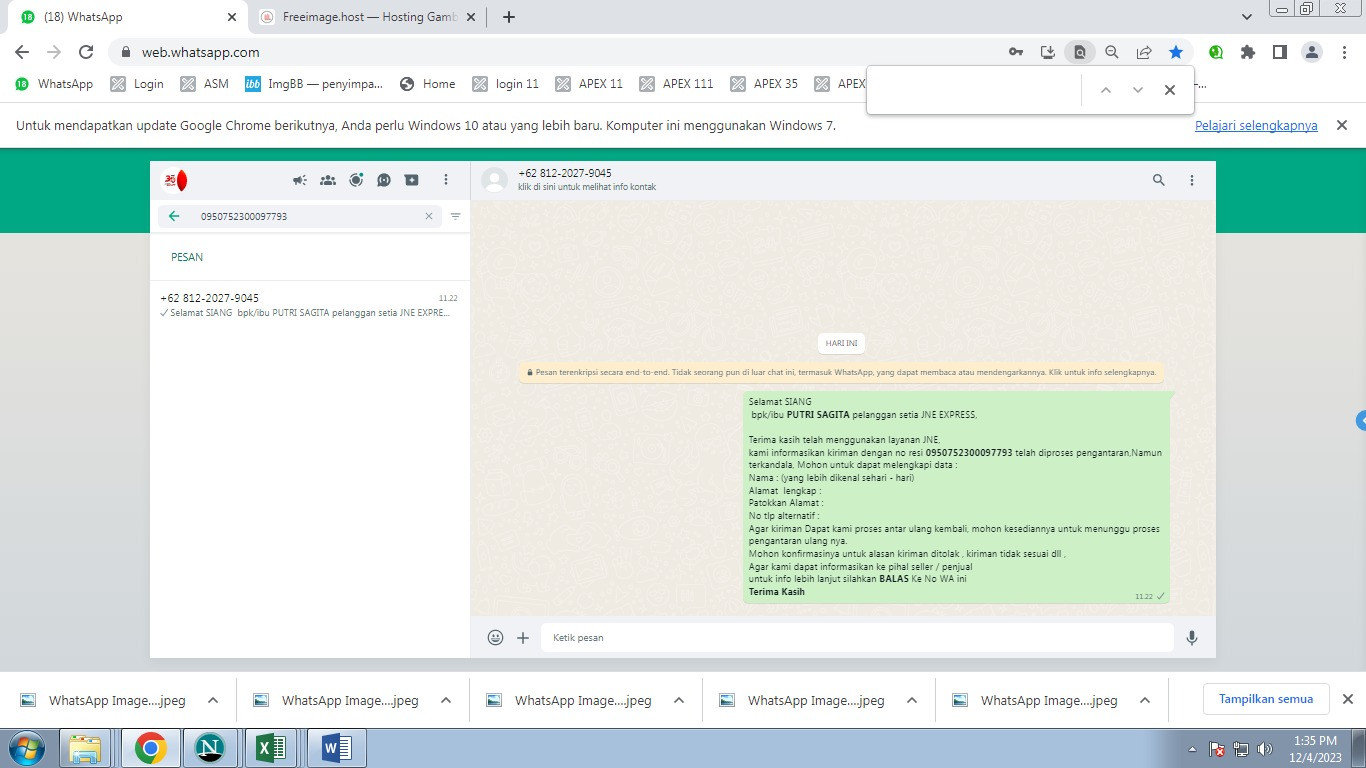Open a new browser tab

point(509,17)
